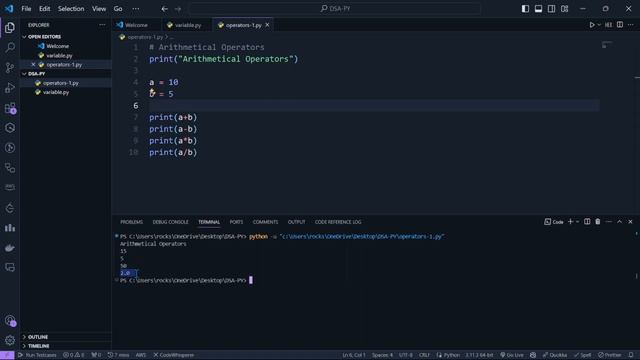Switch to the Output panel tab
The height and width of the screenshot is (360, 640).
coord(296,222)
